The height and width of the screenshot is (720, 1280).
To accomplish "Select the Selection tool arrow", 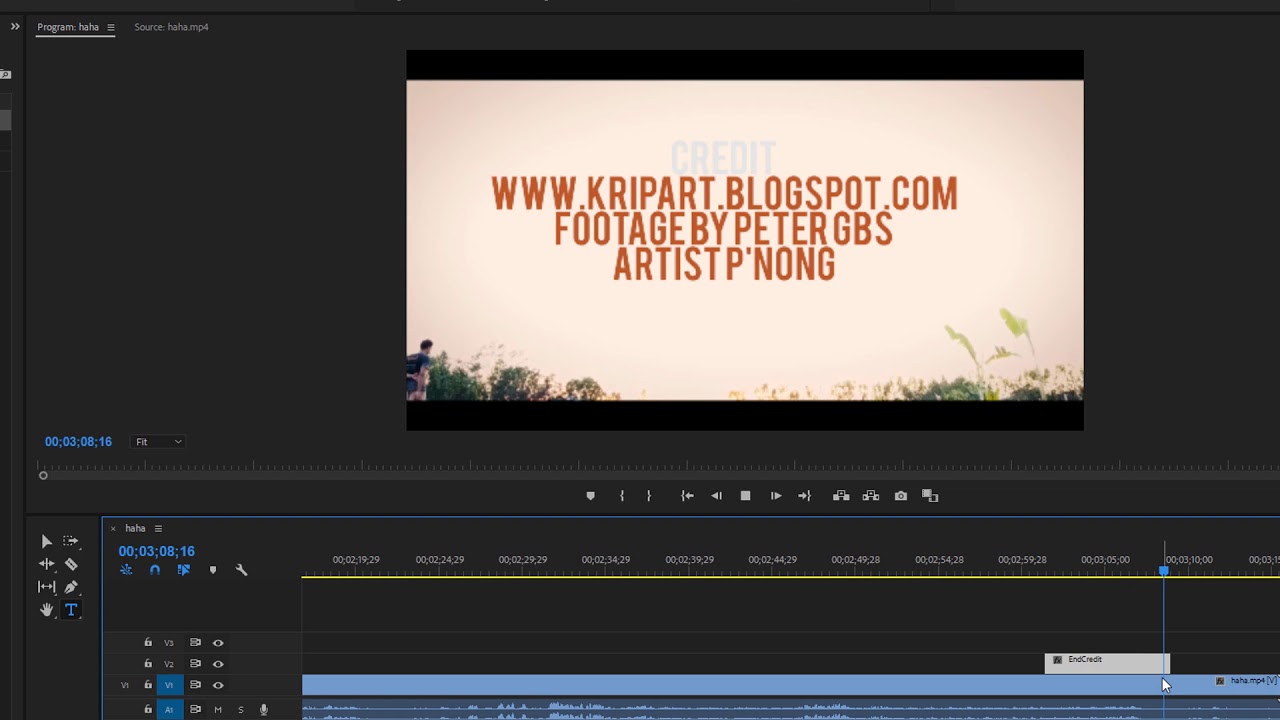I will 46,541.
